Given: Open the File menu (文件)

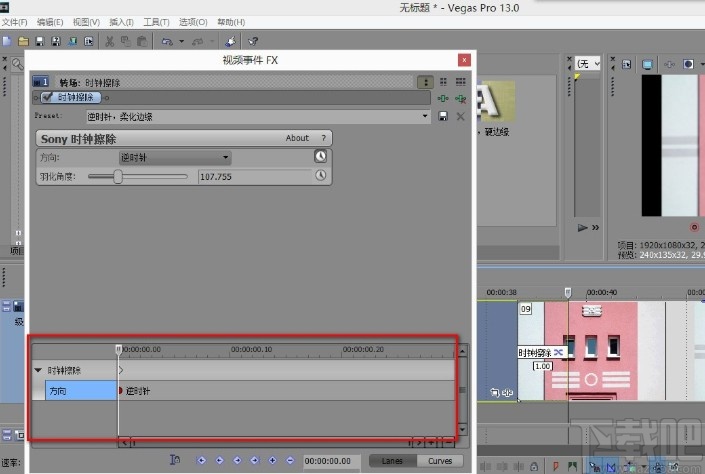Looking at the screenshot, I should 14,22.
